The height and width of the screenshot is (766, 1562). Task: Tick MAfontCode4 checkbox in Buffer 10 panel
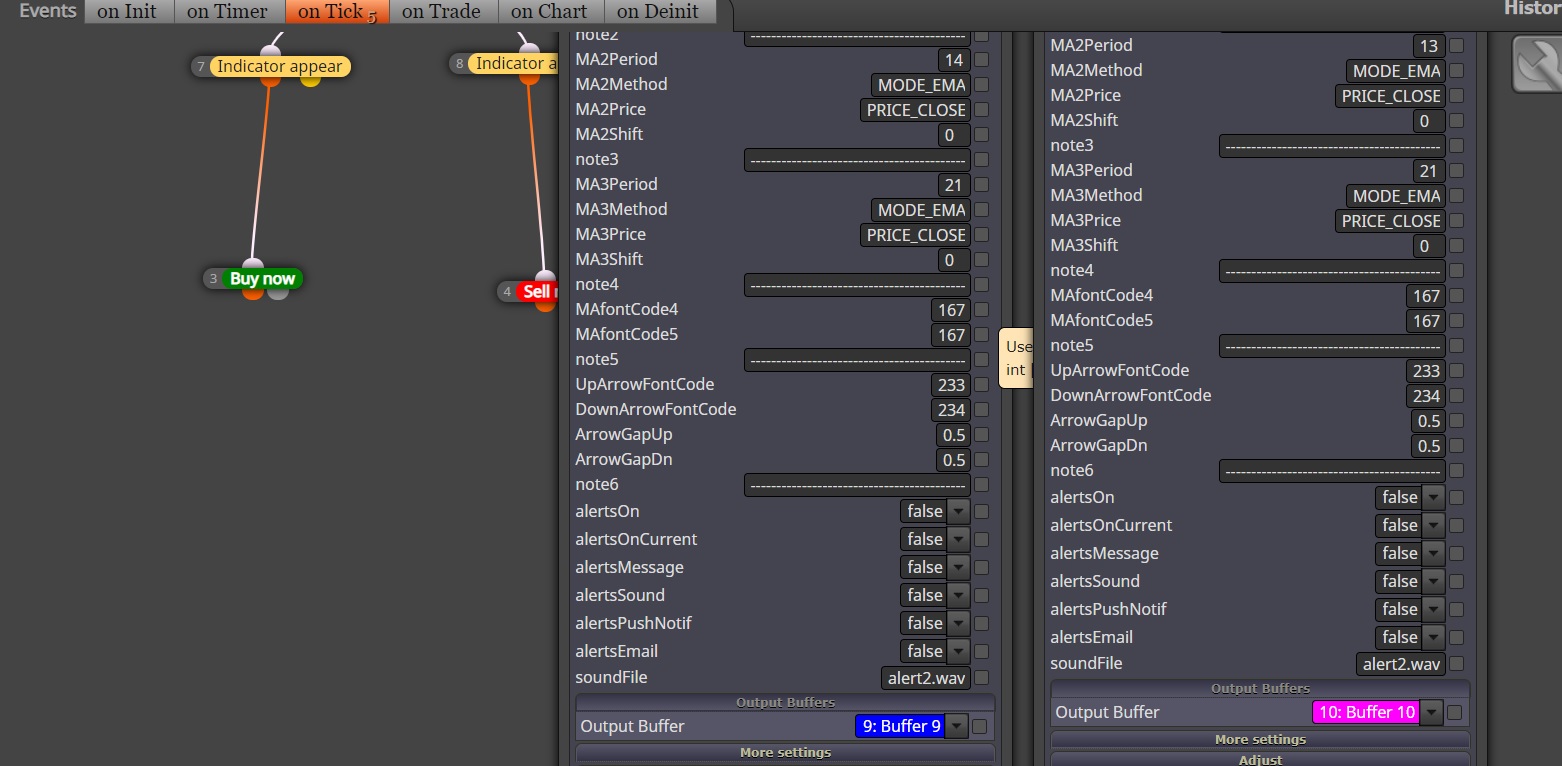1456,296
